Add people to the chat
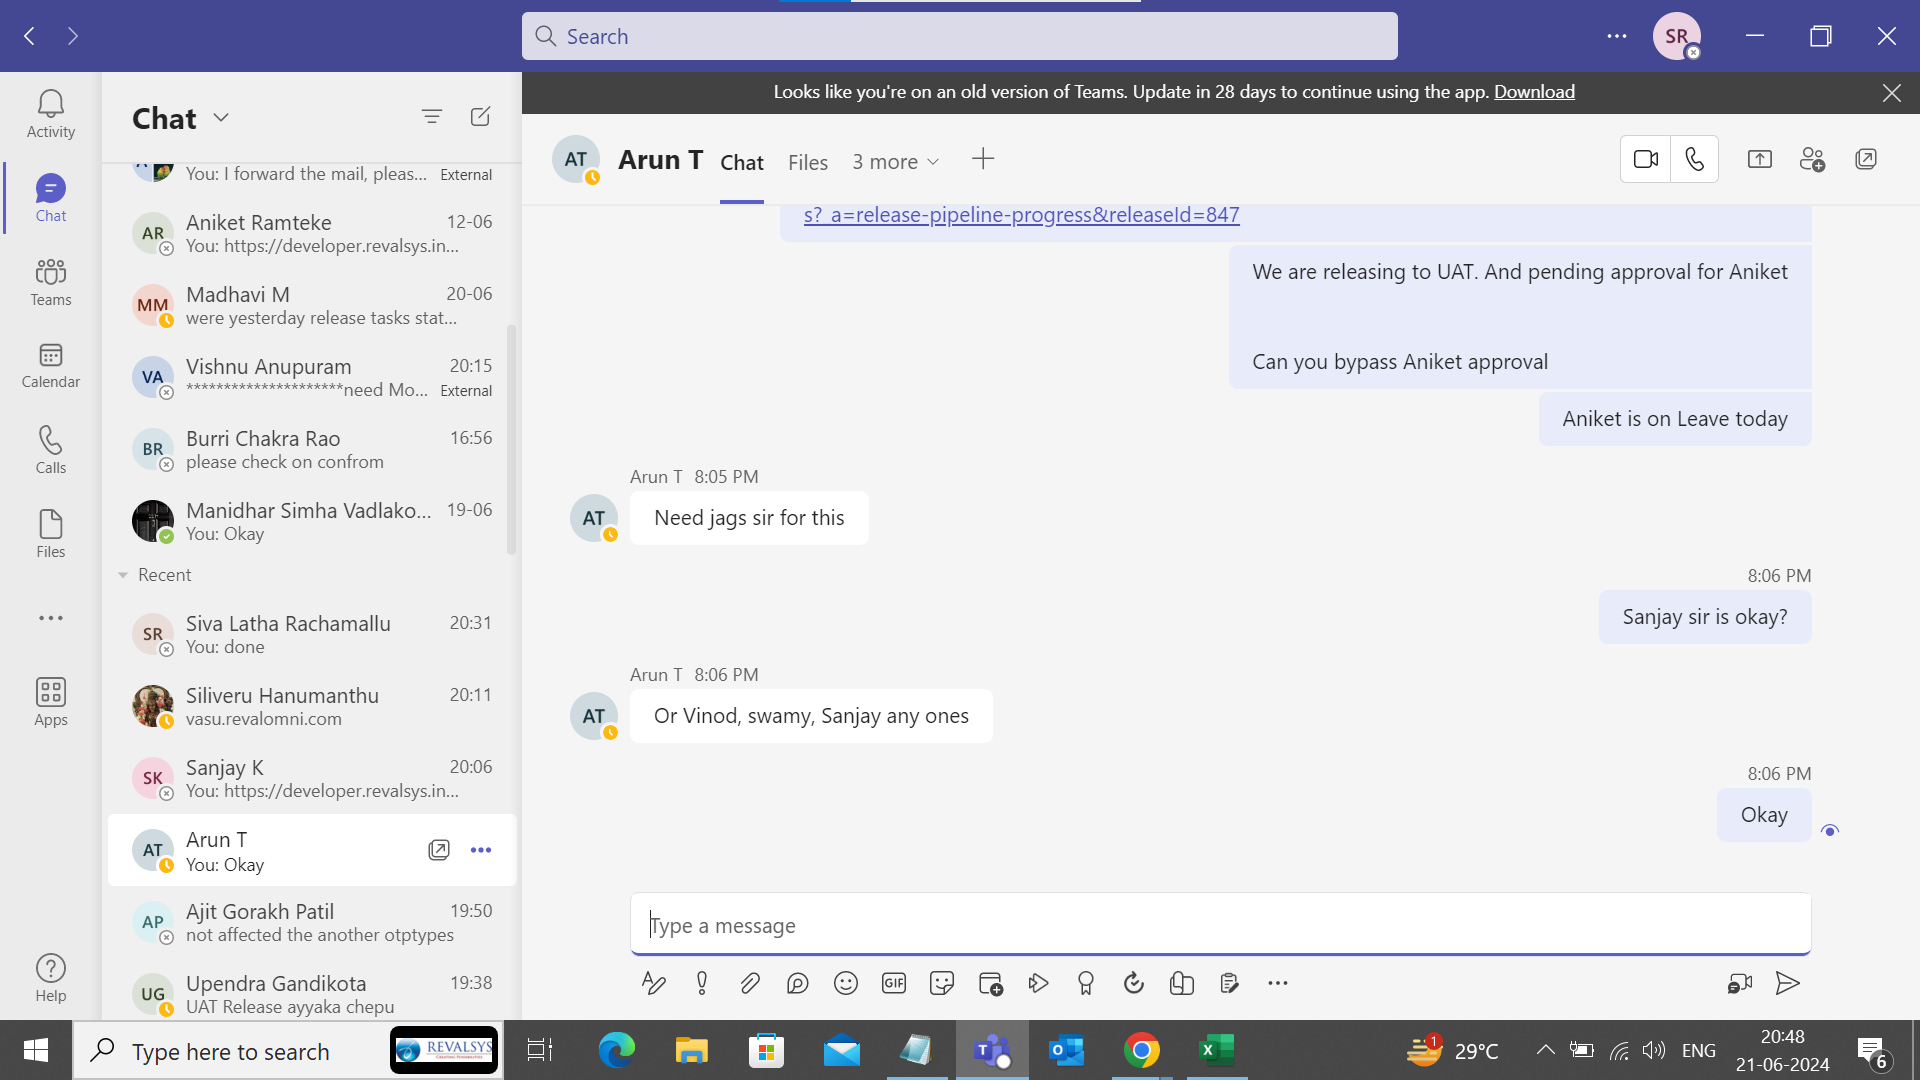Viewport: 1920px width, 1080px height. [1812, 159]
